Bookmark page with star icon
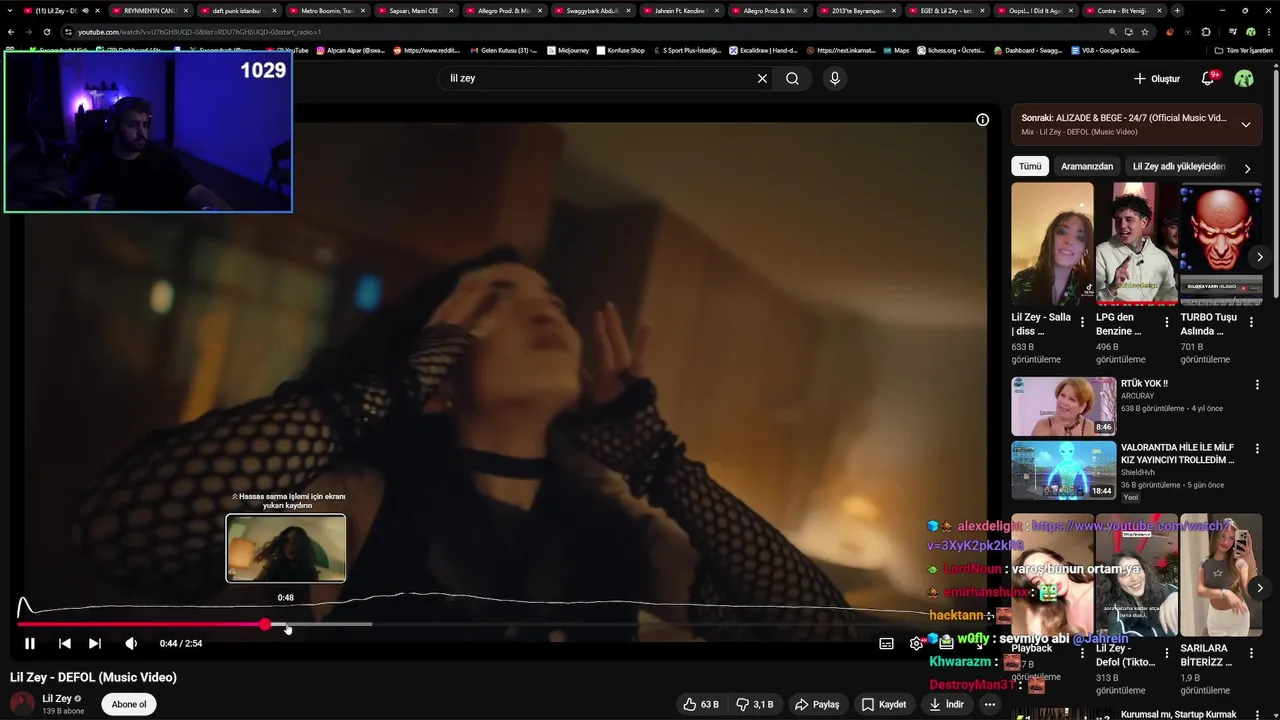1280x720 pixels. (x=1145, y=31)
